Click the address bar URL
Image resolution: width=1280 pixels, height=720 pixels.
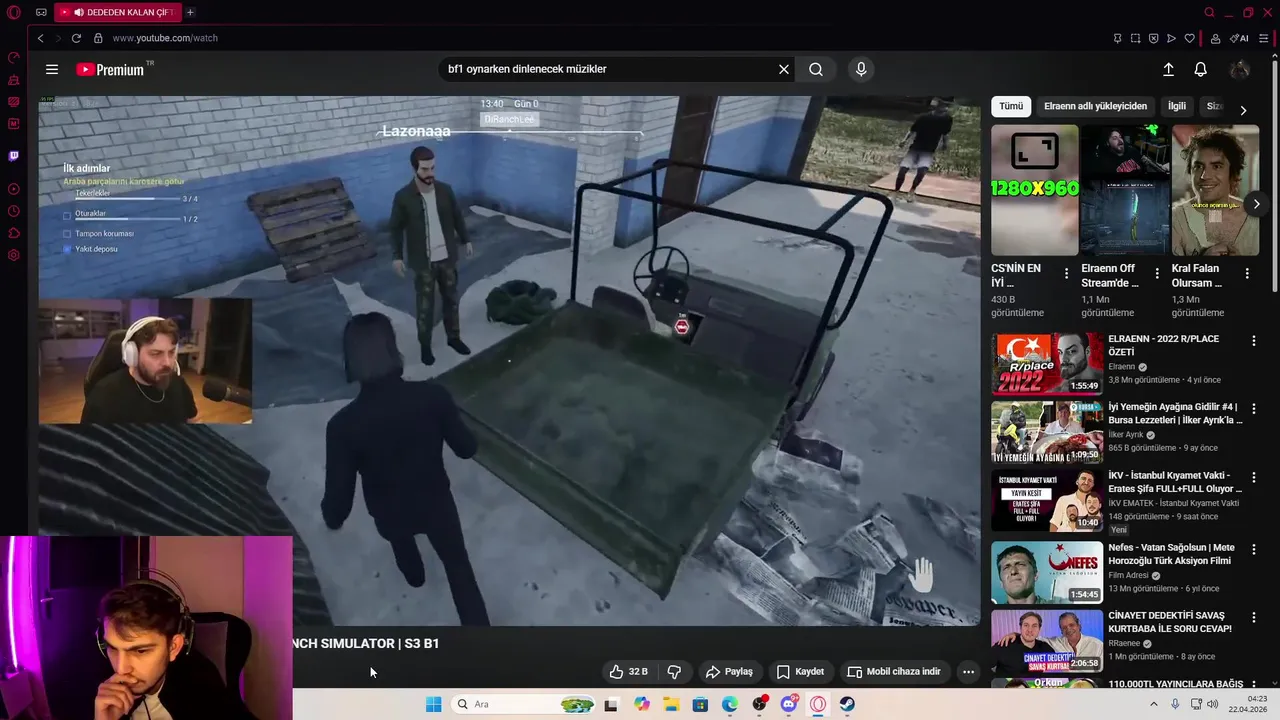165,38
